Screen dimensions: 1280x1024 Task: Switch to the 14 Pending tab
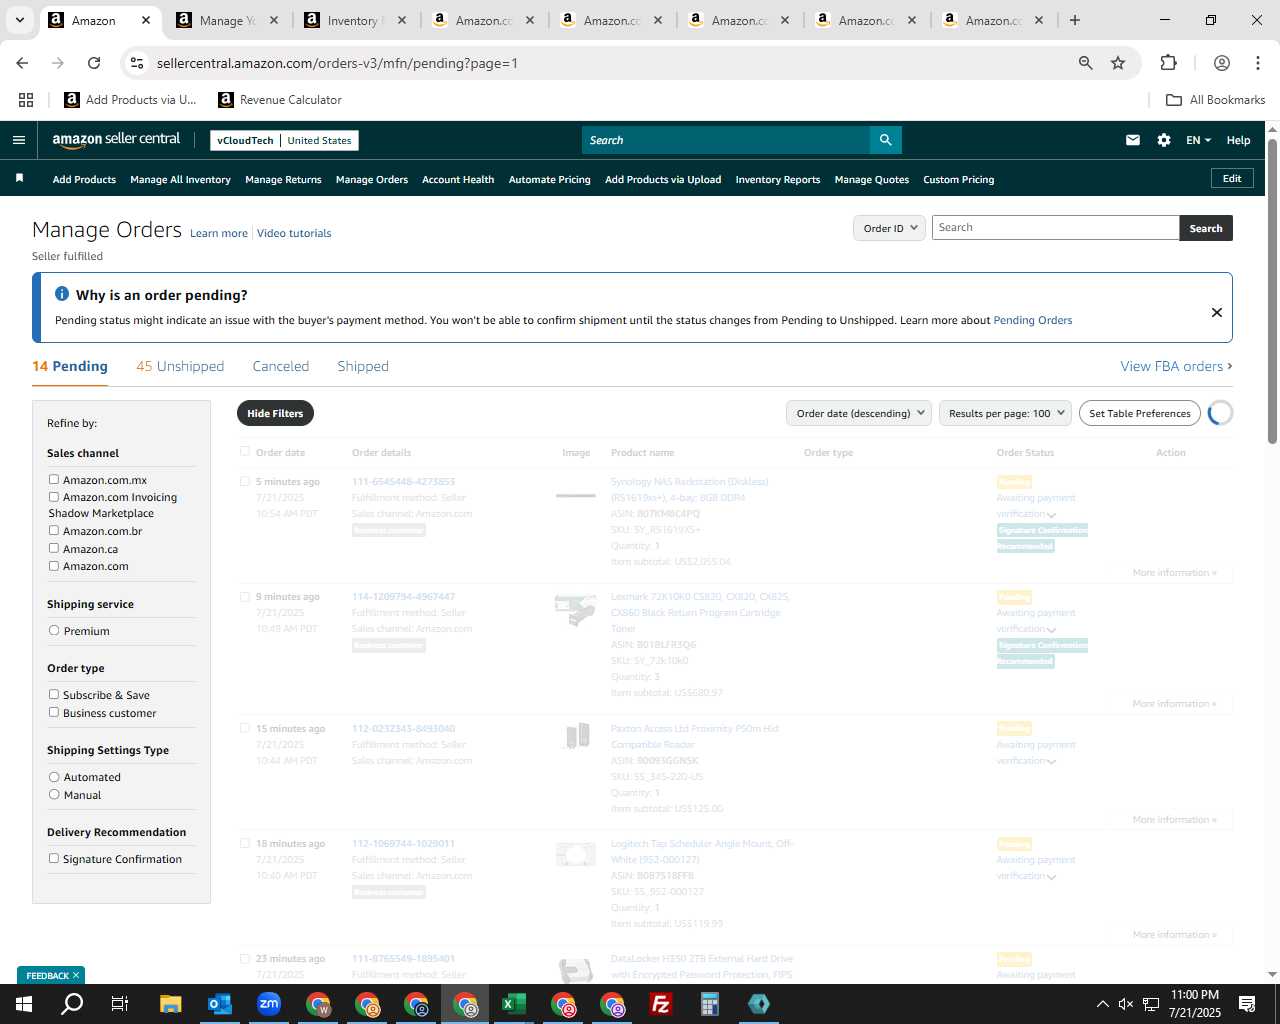[70, 366]
